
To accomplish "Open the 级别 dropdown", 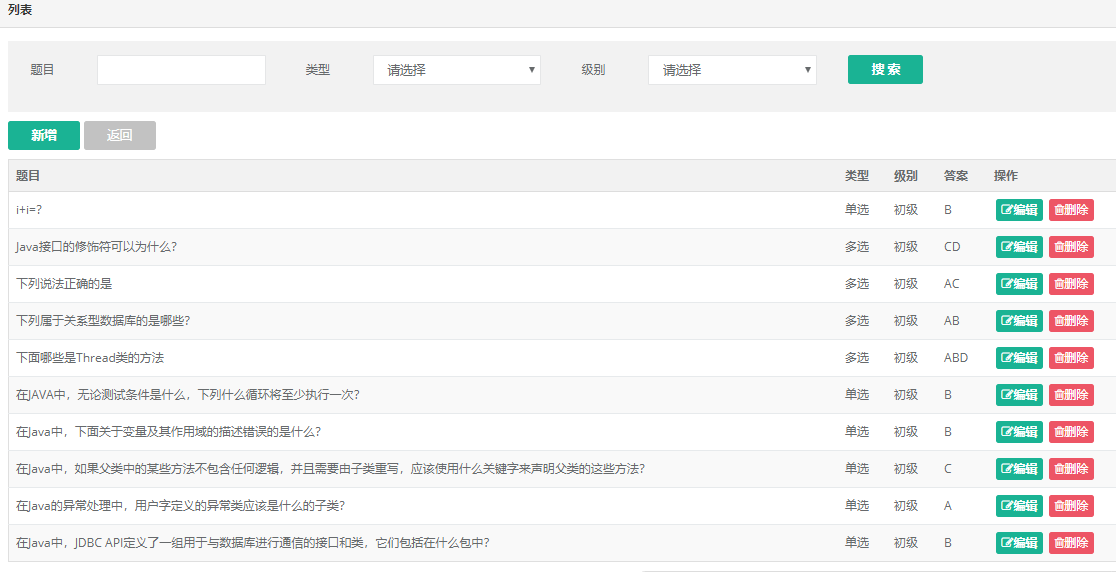I will coord(732,70).
